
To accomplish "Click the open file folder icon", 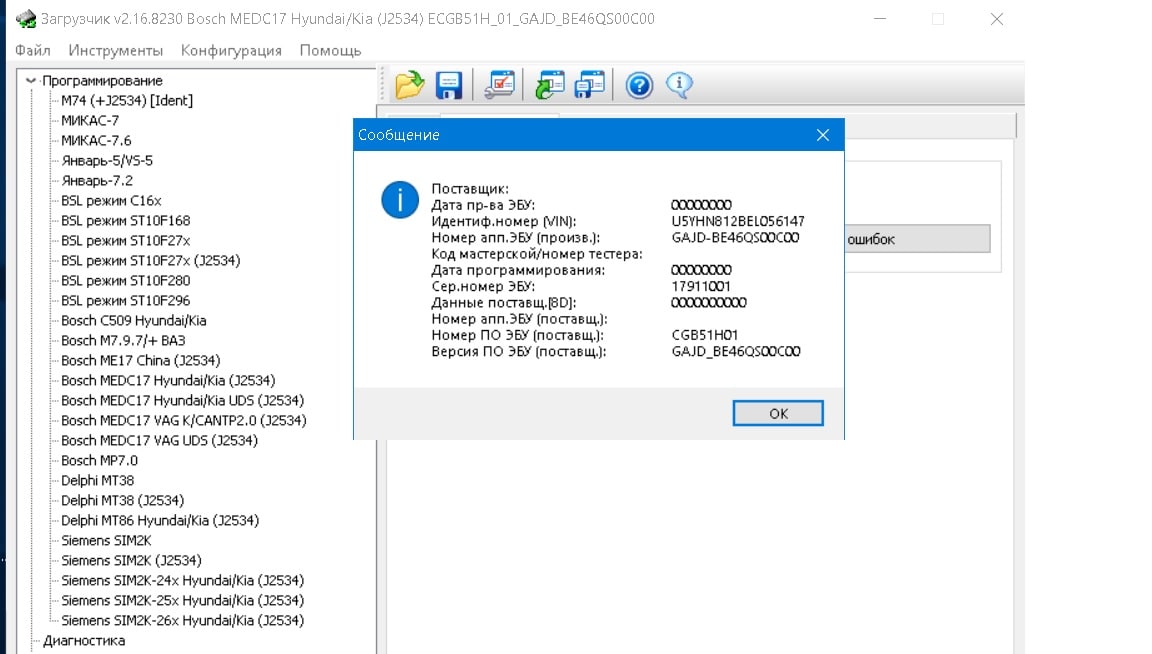I will [x=409, y=86].
